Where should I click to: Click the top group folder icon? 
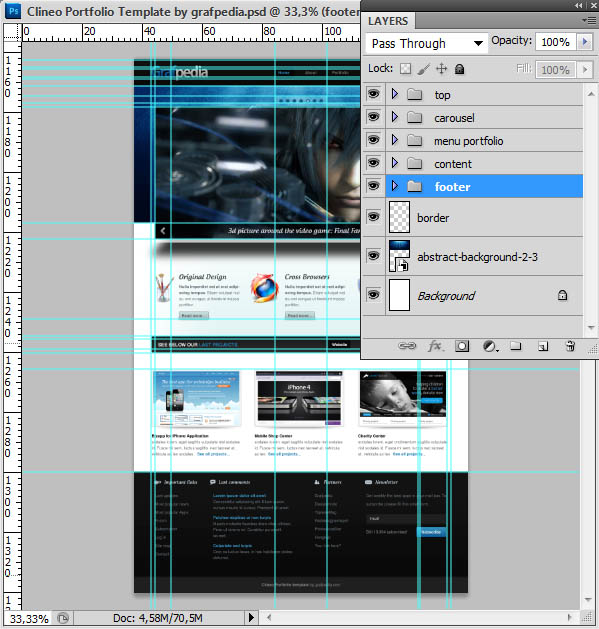tap(414, 95)
